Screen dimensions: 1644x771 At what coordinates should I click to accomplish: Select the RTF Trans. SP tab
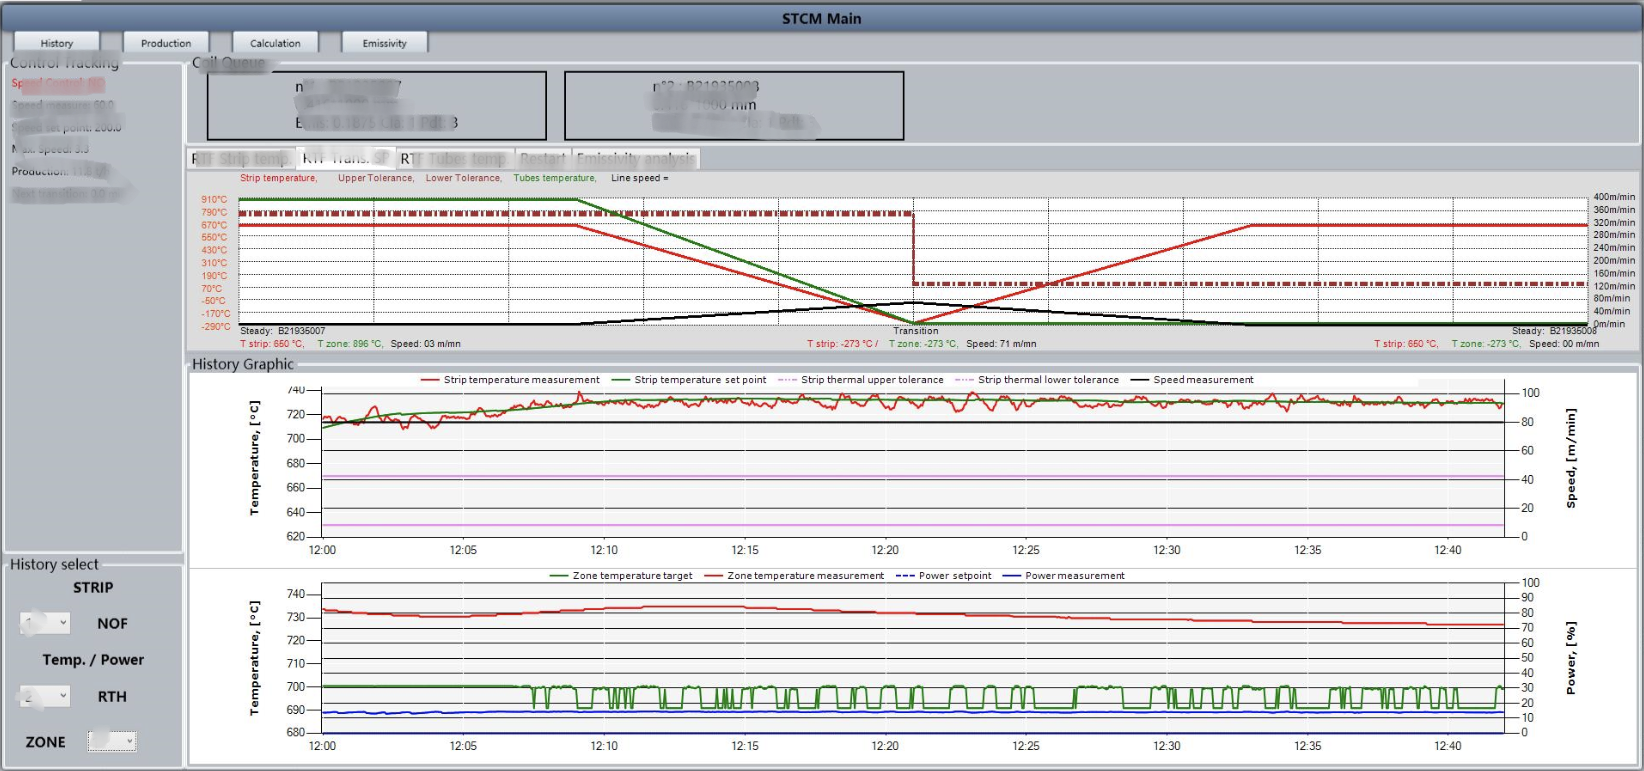click(345, 158)
